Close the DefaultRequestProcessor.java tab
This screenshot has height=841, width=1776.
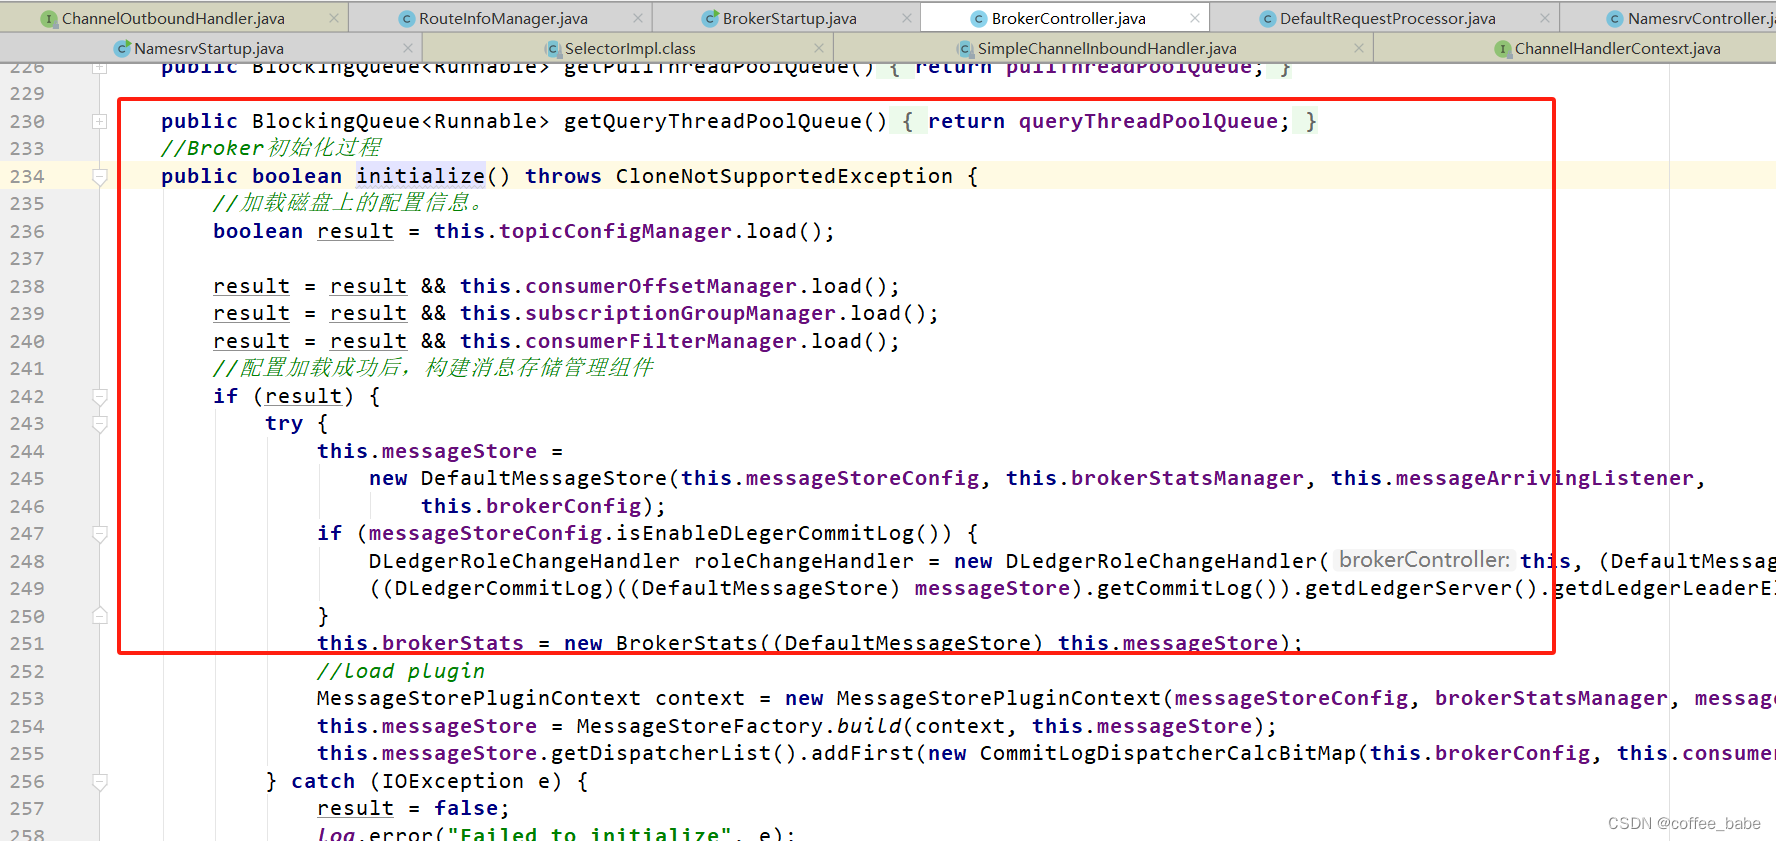point(1545,18)
